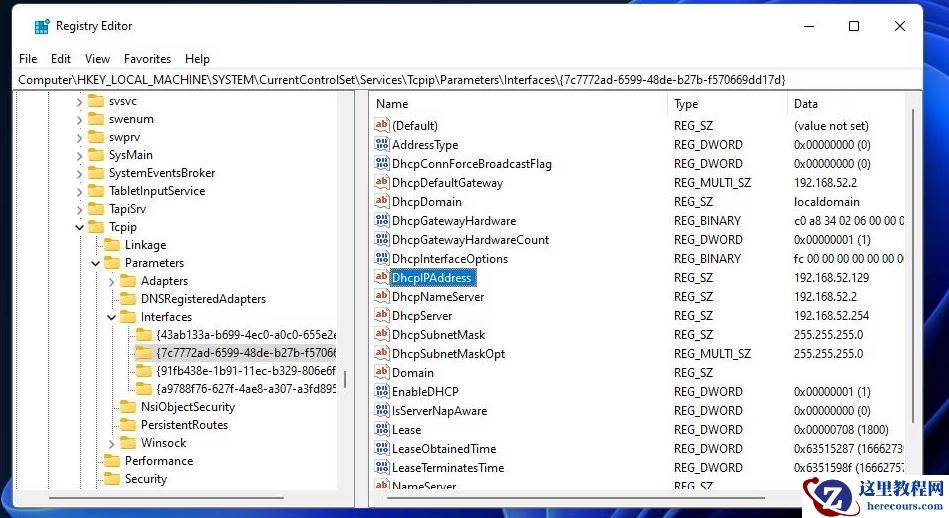Click the DhcpServer string icon
The width and height of the screenshot is (949, 518).
point(382,315)
